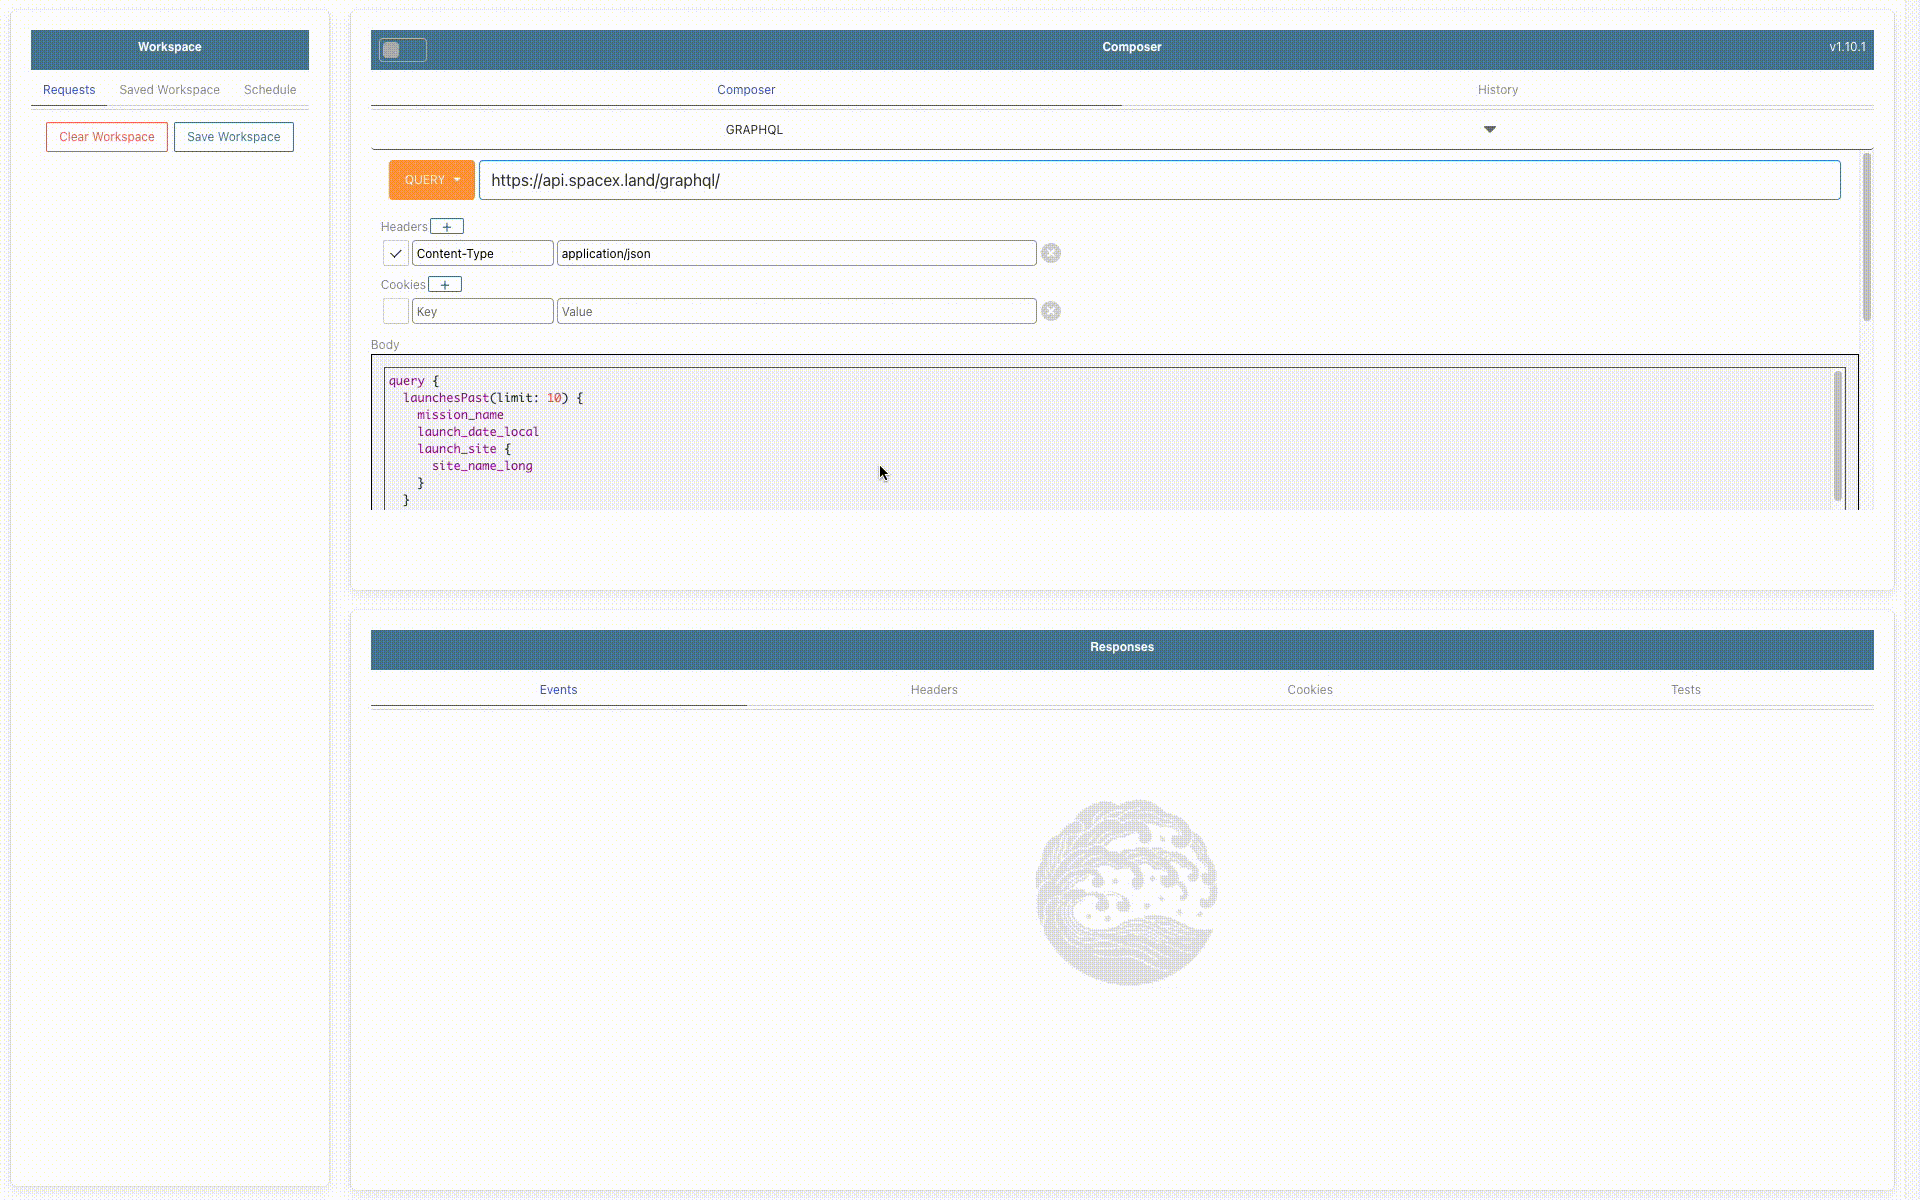The height and width of the screenshot is (1200, 1920).
Task: Open the Saved Workspace tab
Action: tap(169, 90)
